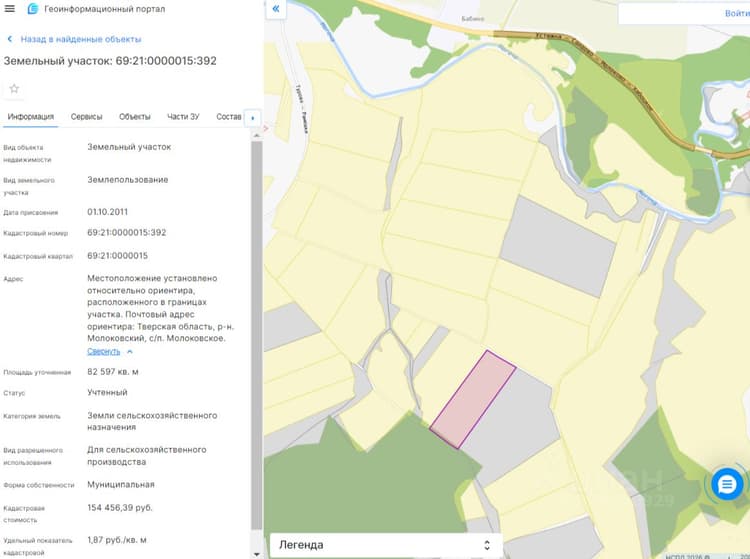Go back using the left chevron icon
This screenshot has height=559, width=750.
click(10, 39)
